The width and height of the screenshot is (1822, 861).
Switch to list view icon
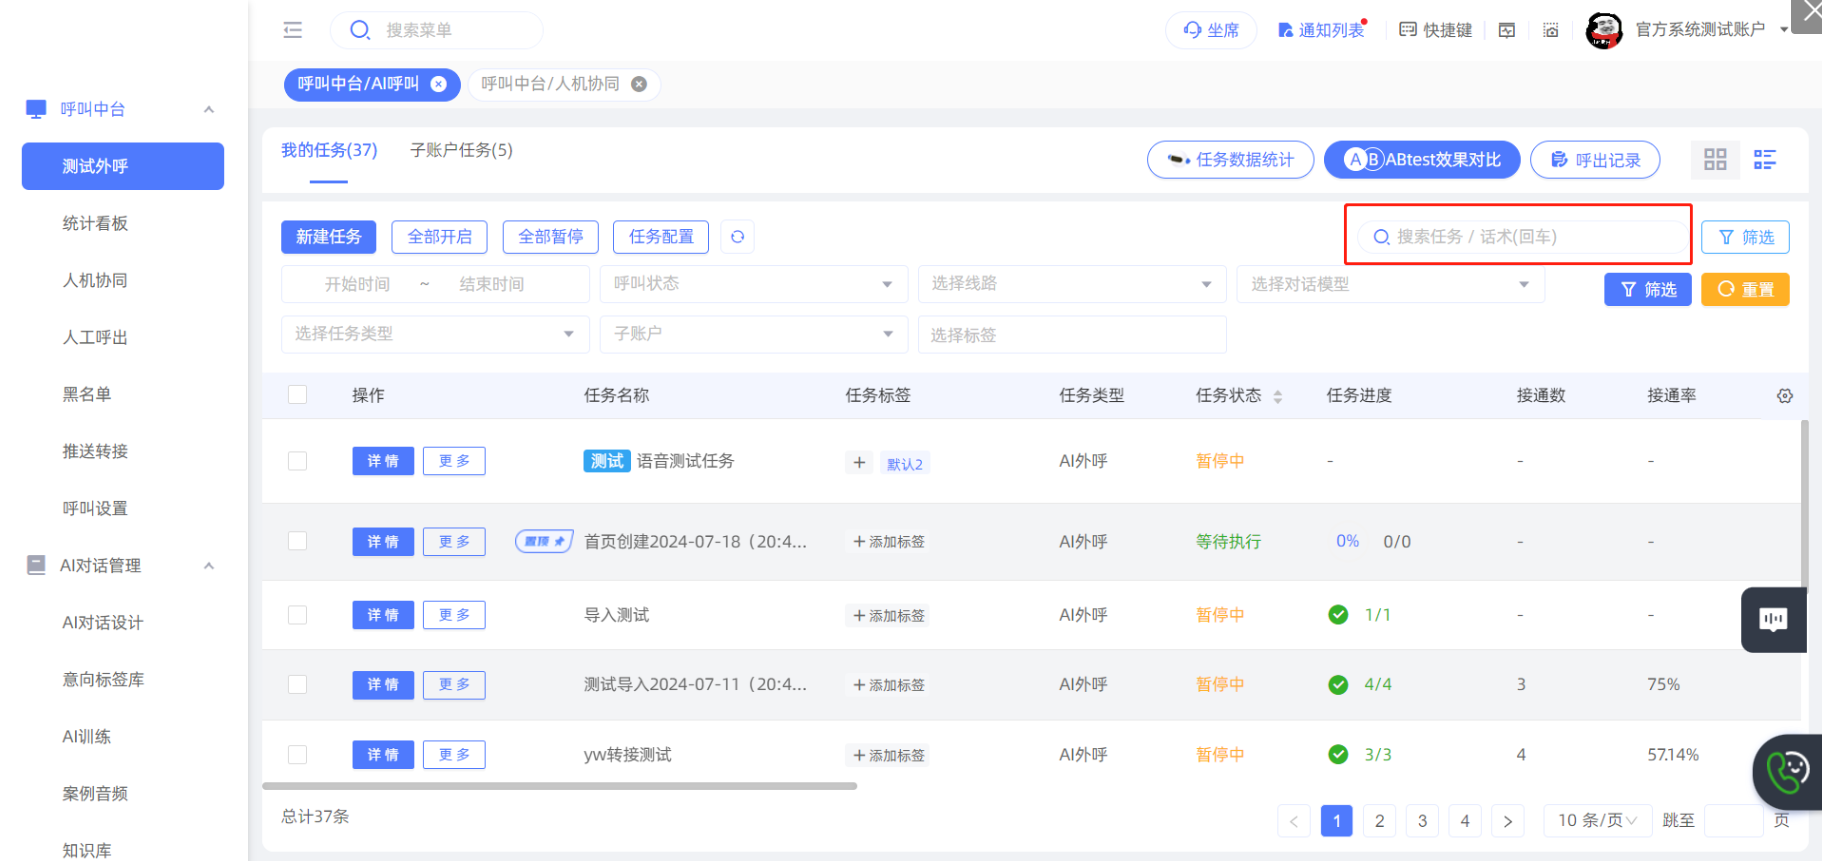click(x=1765, y=160)
